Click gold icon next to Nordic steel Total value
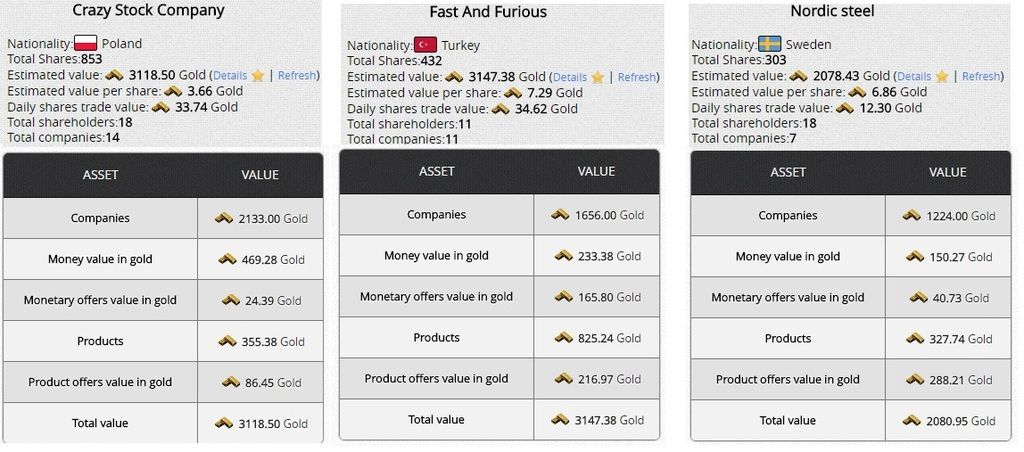Viewport: 1024px width, 452px height. coord(911,421)
